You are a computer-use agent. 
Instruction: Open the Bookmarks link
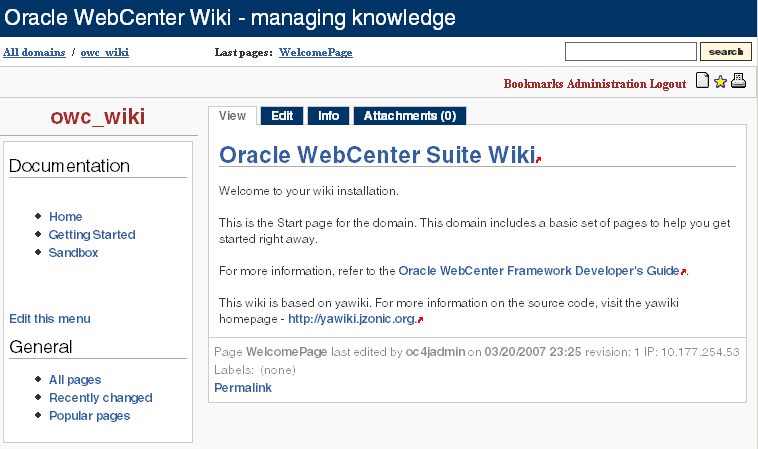533,84
